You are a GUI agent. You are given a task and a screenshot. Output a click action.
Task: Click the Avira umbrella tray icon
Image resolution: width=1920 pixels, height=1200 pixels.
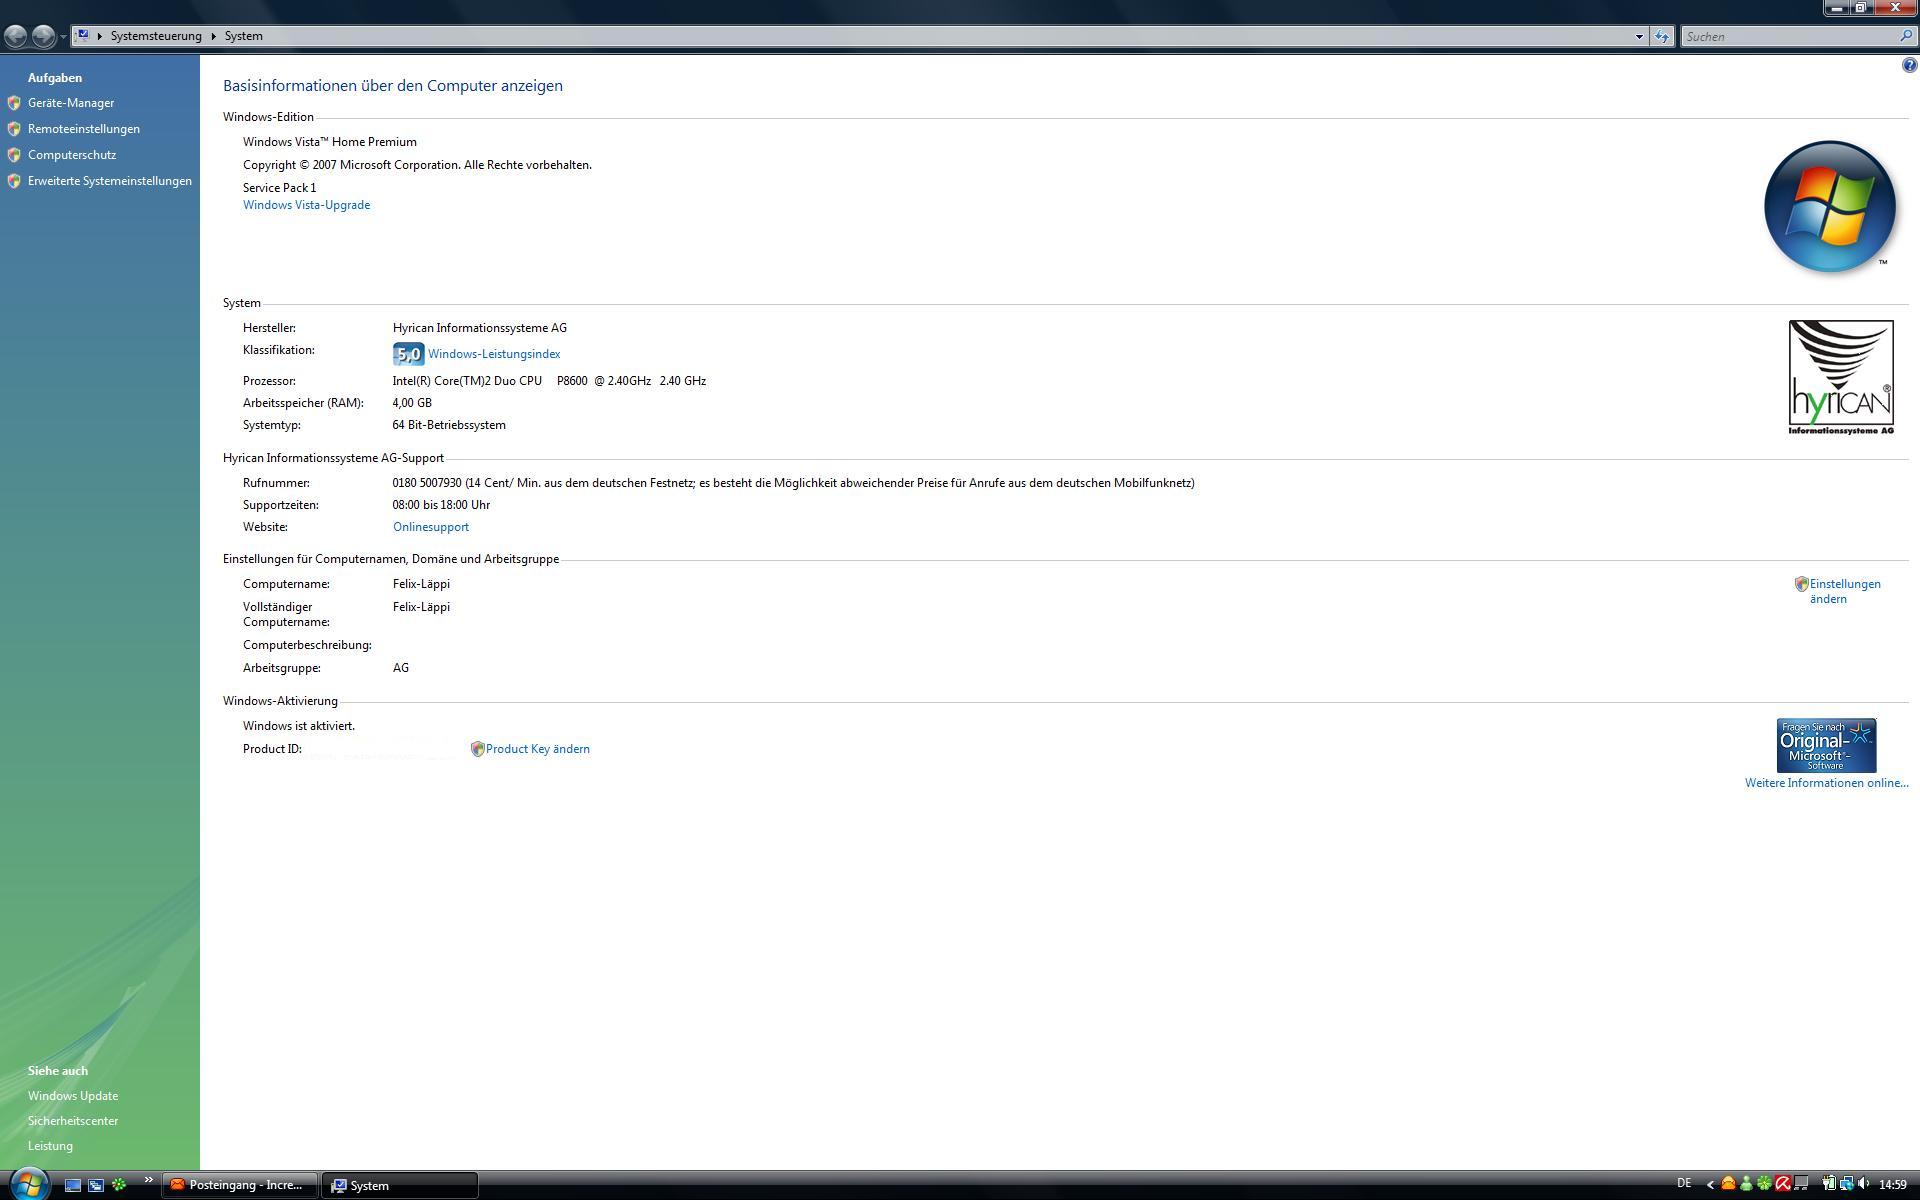click(1783, 1184)
